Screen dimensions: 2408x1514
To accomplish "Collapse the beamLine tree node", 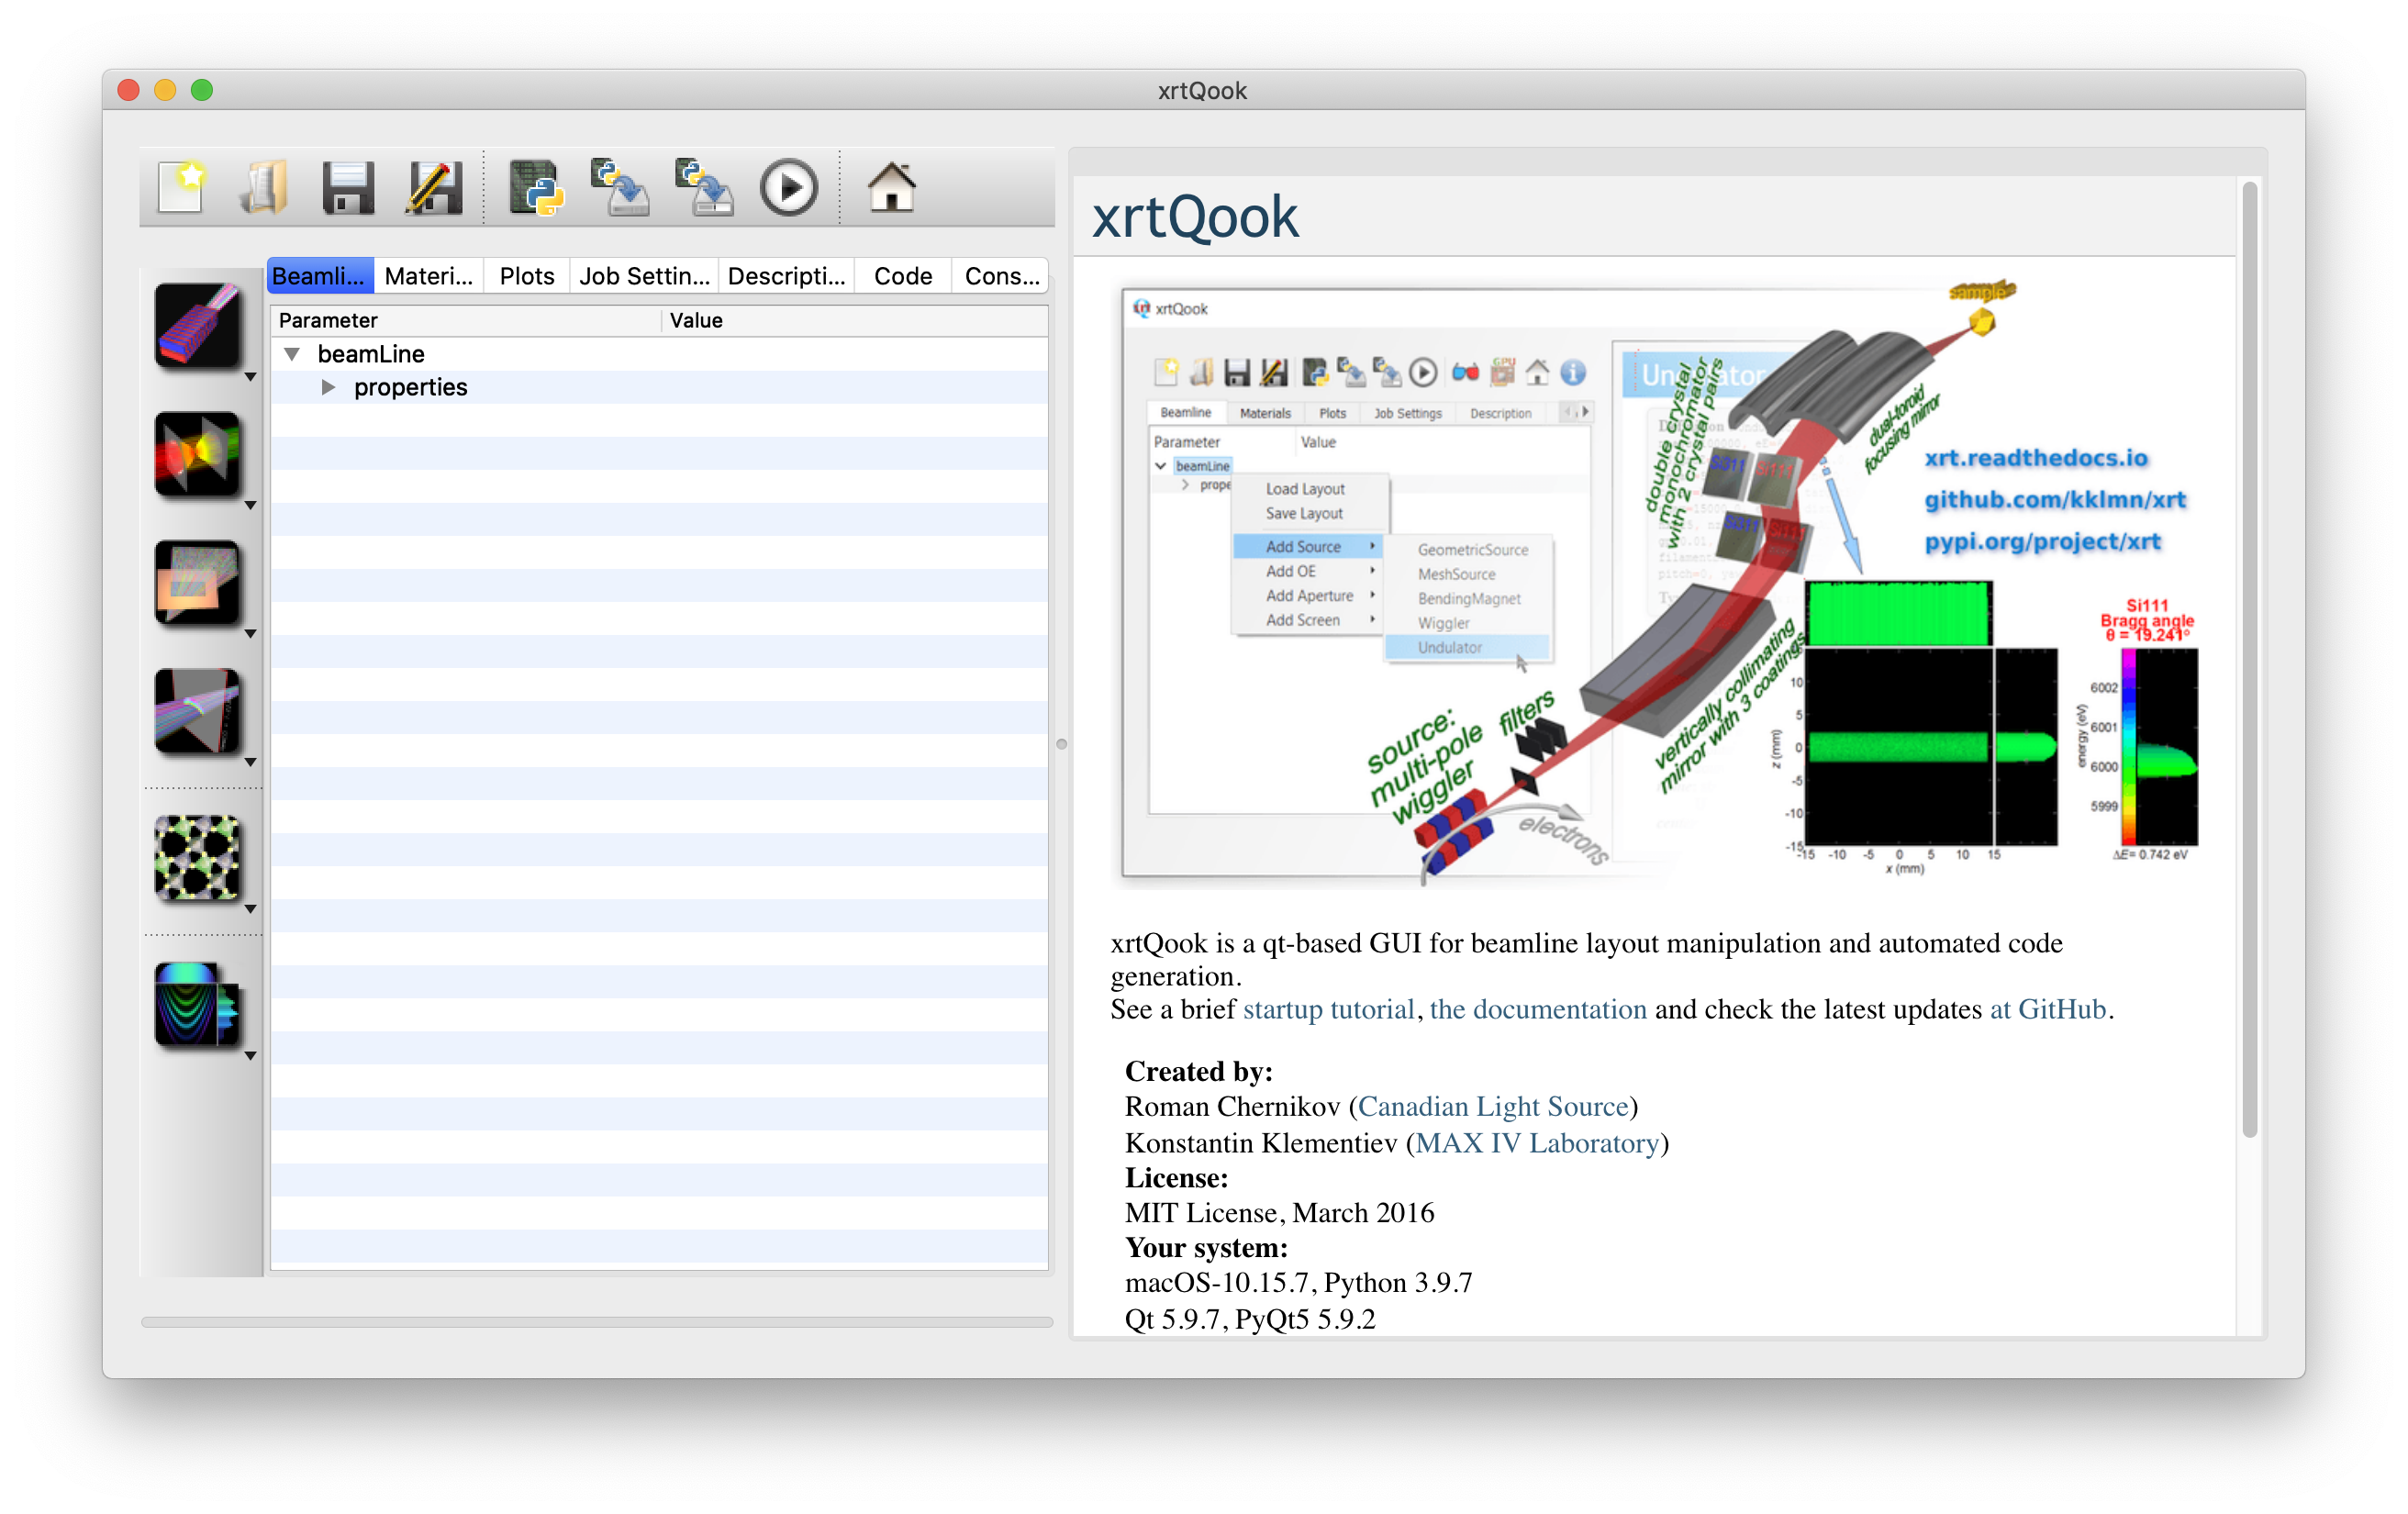I will [x=292, y=354].
